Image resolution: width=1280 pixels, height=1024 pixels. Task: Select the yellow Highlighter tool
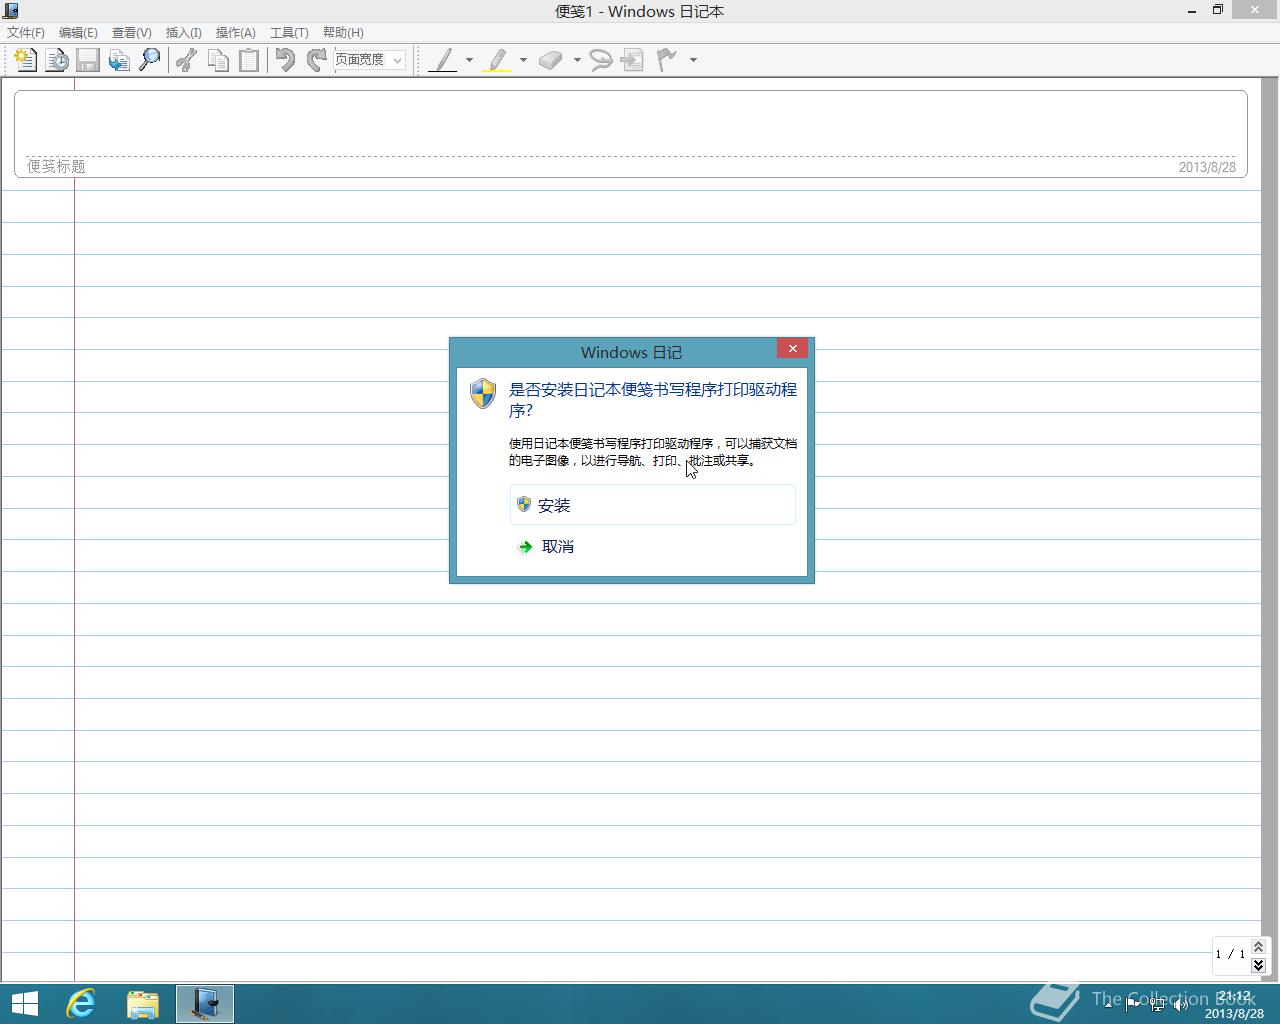(x=496, y=60)
